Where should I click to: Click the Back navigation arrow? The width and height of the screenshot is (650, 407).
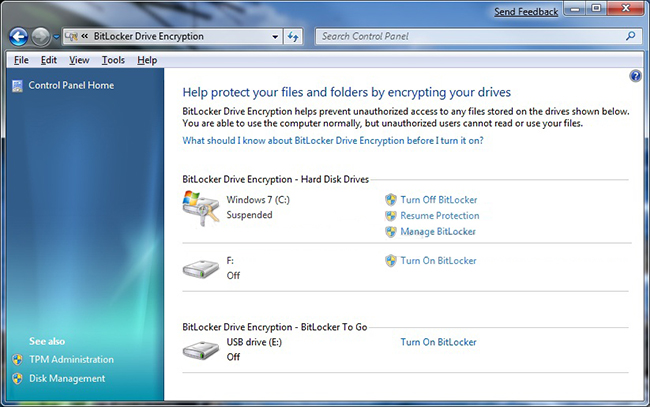(19, 37)
